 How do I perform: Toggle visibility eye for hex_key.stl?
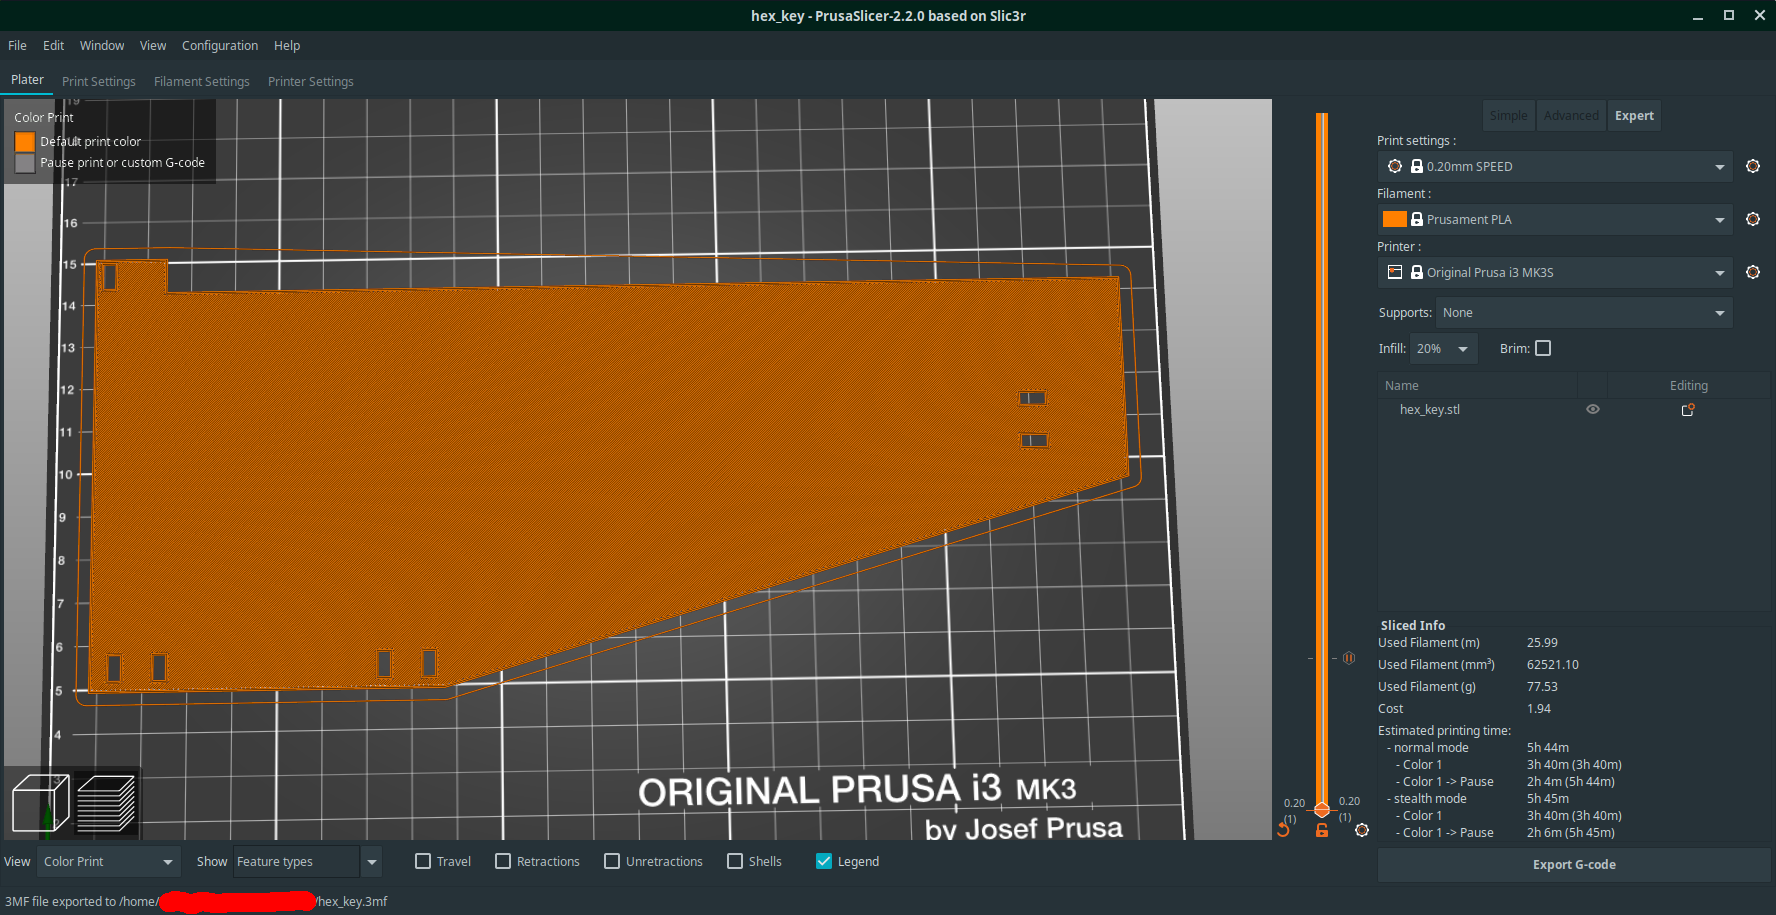(1593, 409)
